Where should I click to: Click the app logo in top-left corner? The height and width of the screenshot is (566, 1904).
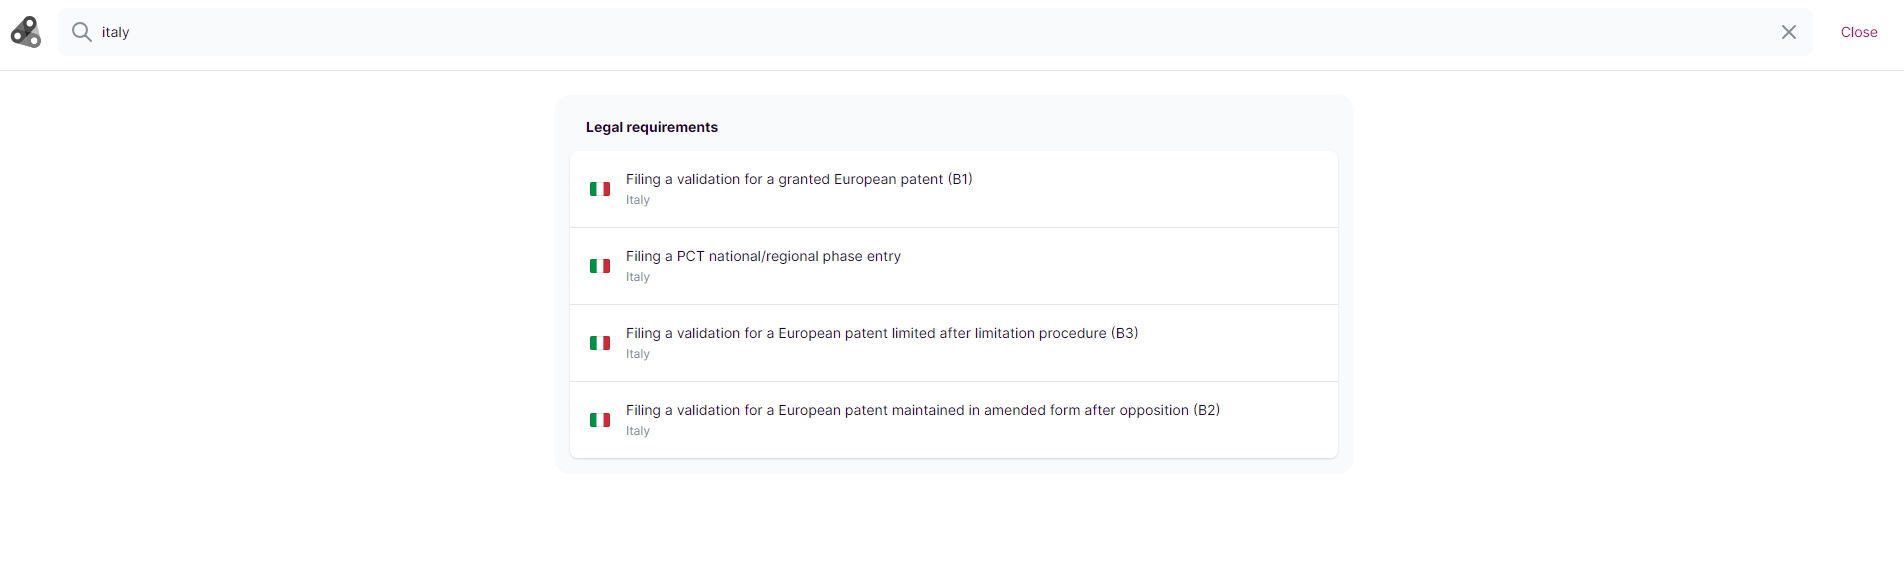(x=26, y=32)
